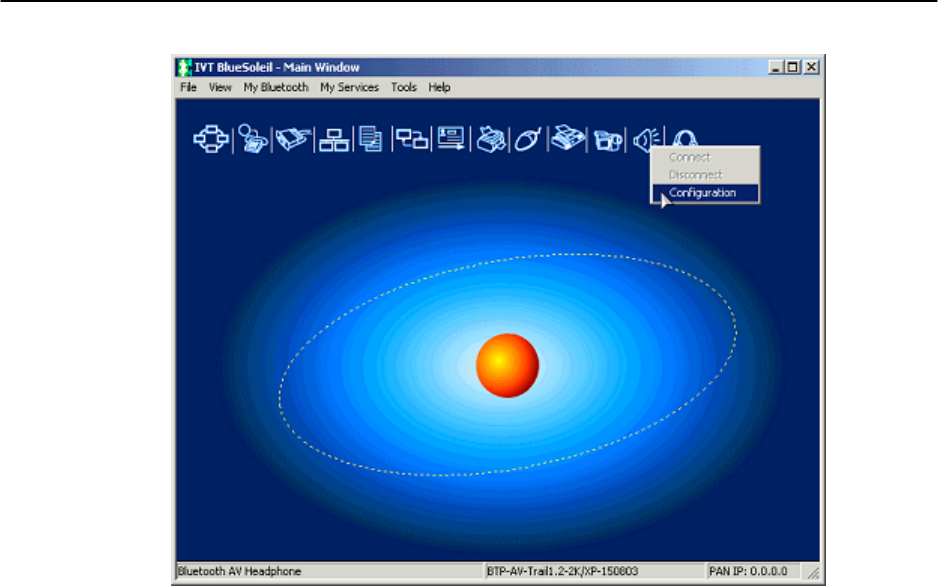Viewport: 938px width, 586px height.
Task: Select the headphone service icon
Action: [685, 138]
